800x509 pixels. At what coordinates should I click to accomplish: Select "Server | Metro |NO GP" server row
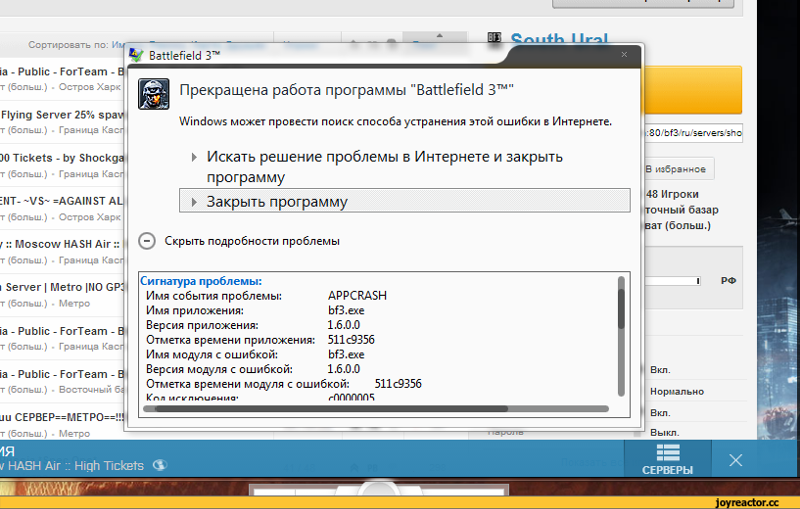point(61,295)
